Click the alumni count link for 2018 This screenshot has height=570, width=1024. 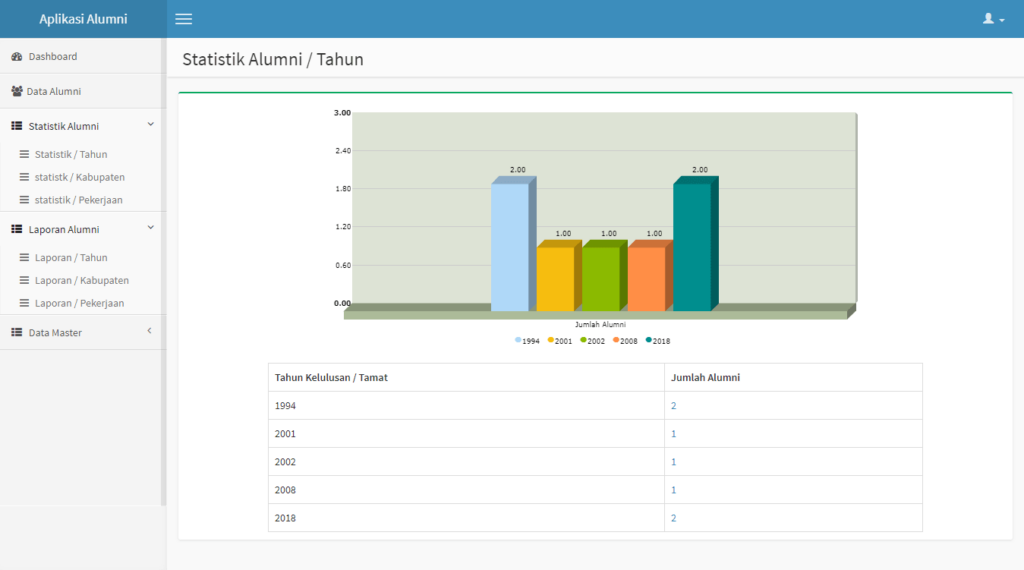click(674, 518)
